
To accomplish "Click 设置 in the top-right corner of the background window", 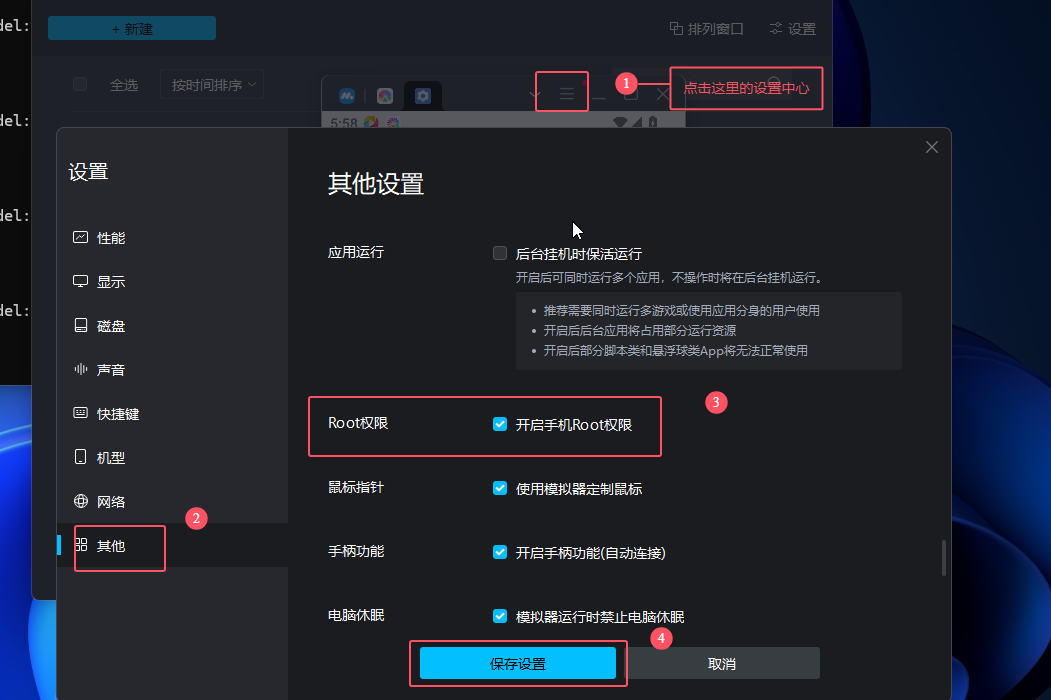I will (793, 29).
